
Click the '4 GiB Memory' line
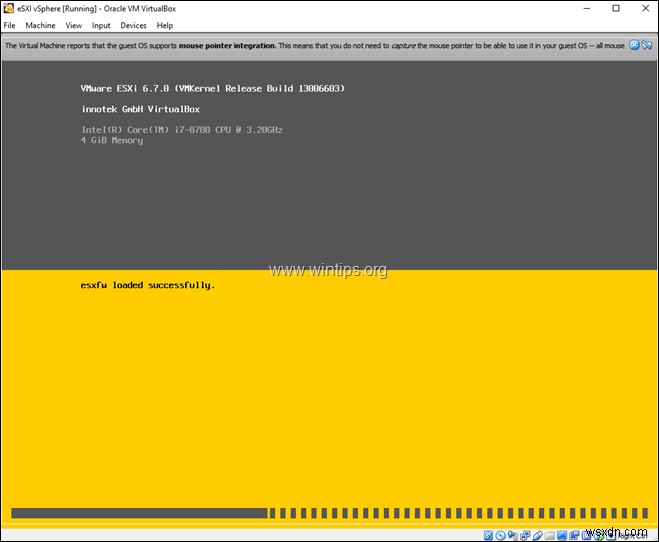[112, 141]
